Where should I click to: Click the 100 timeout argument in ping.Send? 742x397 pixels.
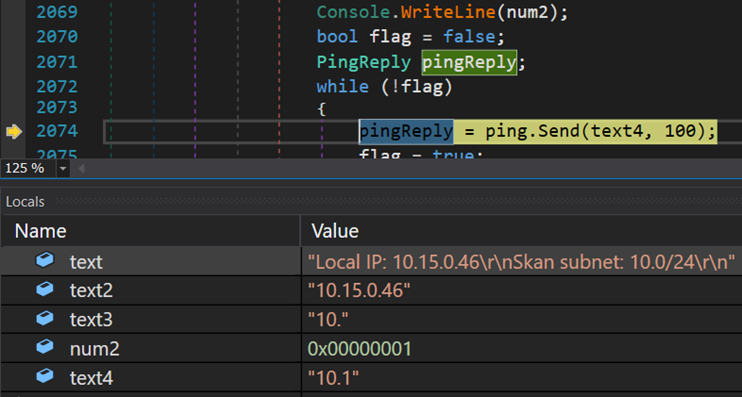point(680,131)
